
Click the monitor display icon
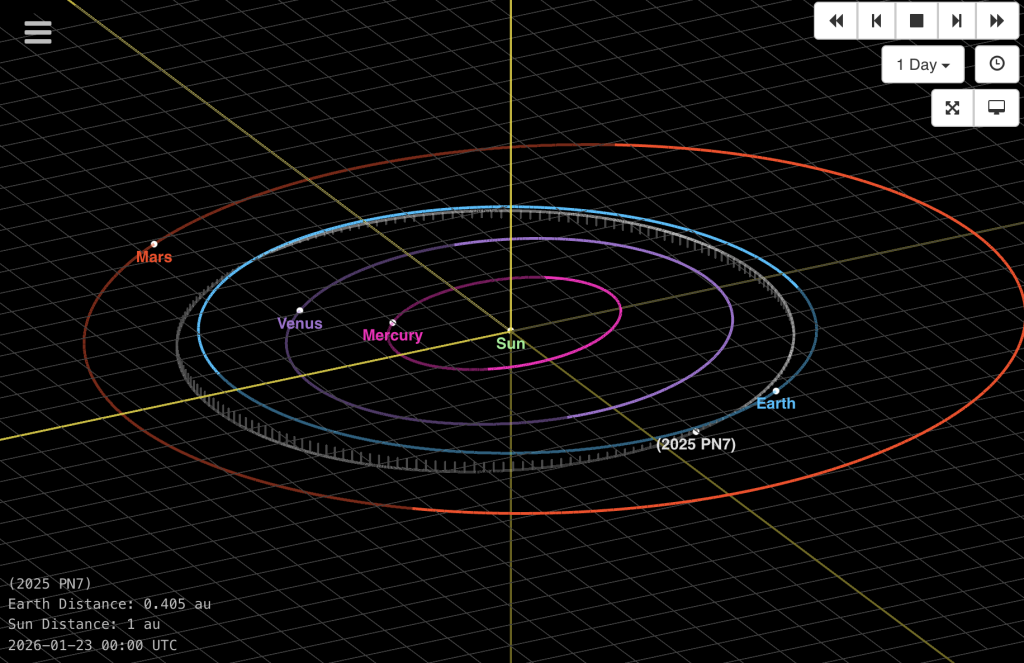tap(996, 108)
